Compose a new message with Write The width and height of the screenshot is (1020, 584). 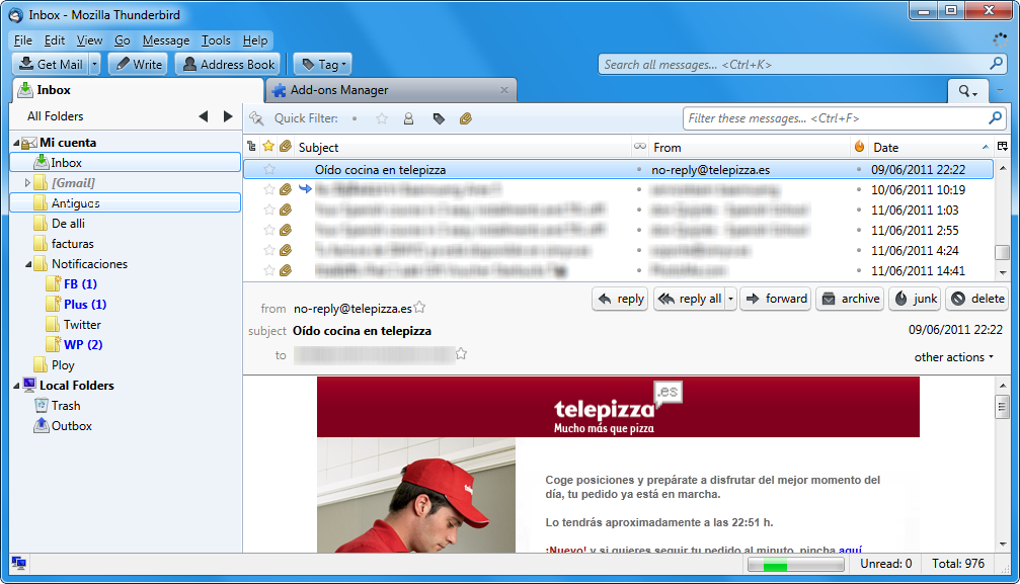[139, 64]
